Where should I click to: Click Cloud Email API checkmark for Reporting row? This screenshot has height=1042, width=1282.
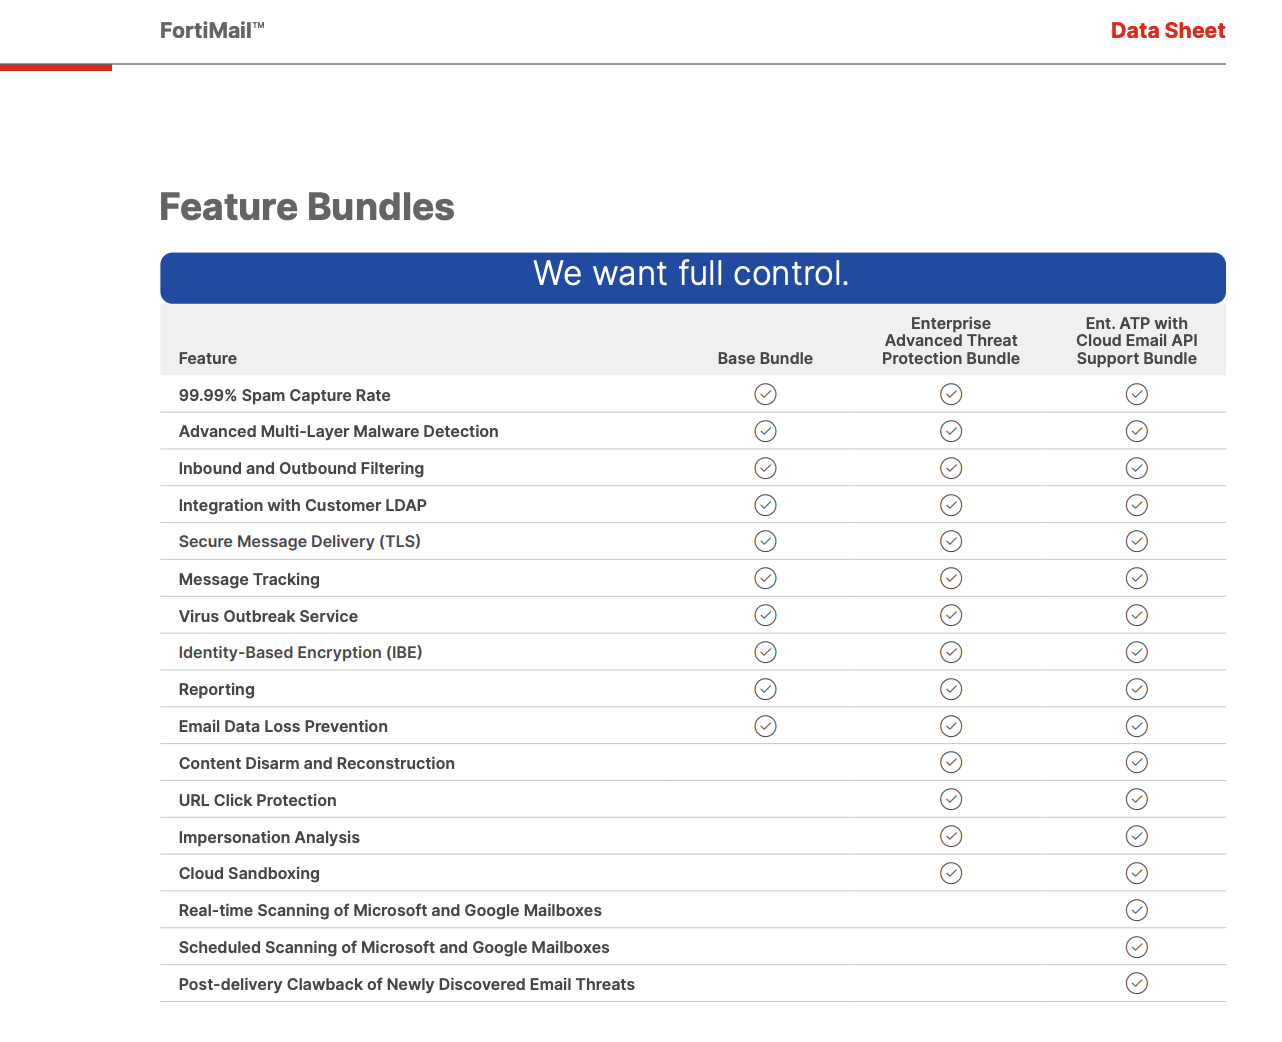(x=1137, y=689)
